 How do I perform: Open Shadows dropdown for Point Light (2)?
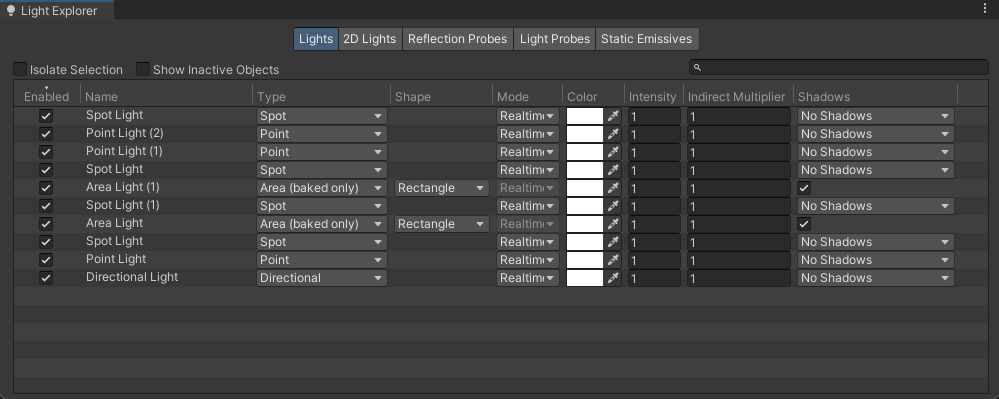pos(876,134)
